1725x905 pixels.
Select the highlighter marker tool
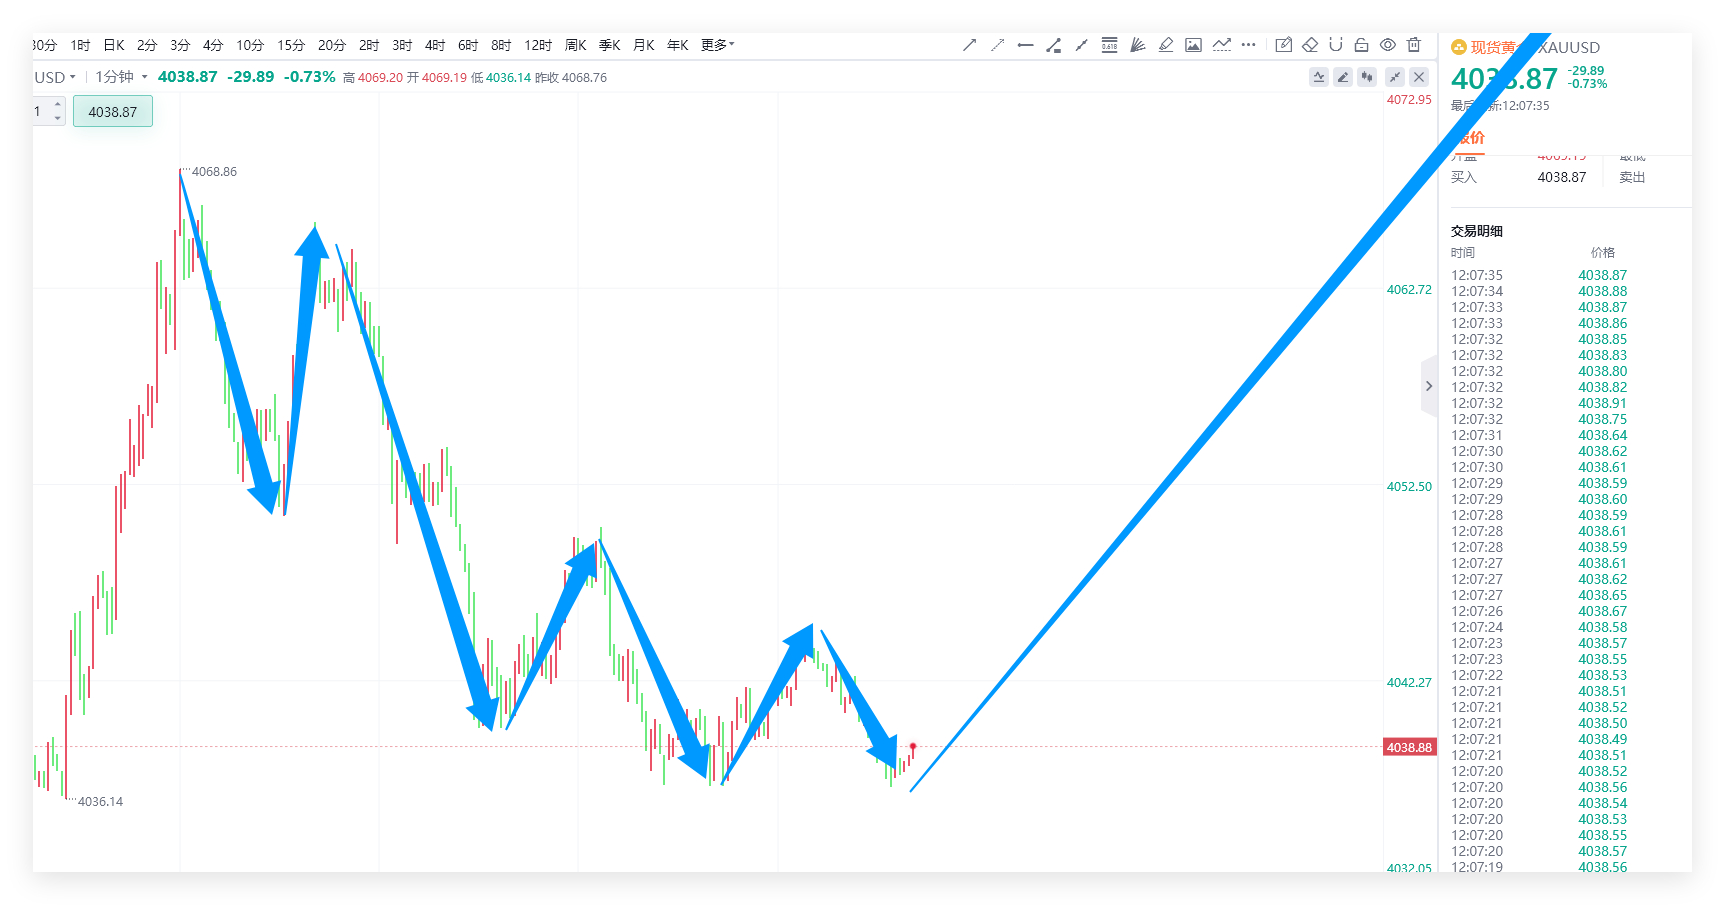[1165, 45]
